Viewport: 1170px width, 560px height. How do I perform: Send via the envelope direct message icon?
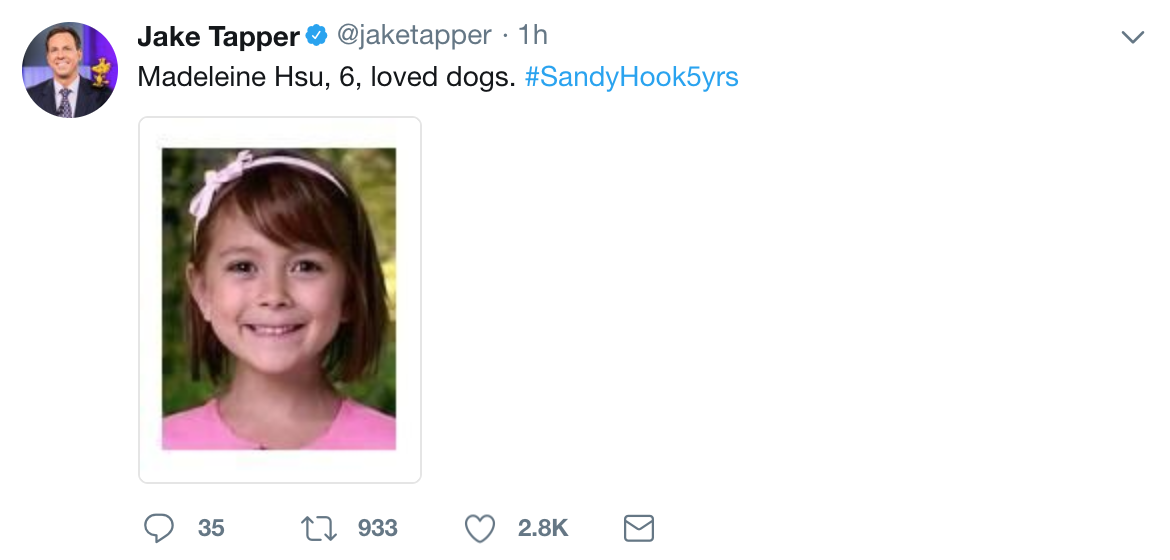click(639, 527)
